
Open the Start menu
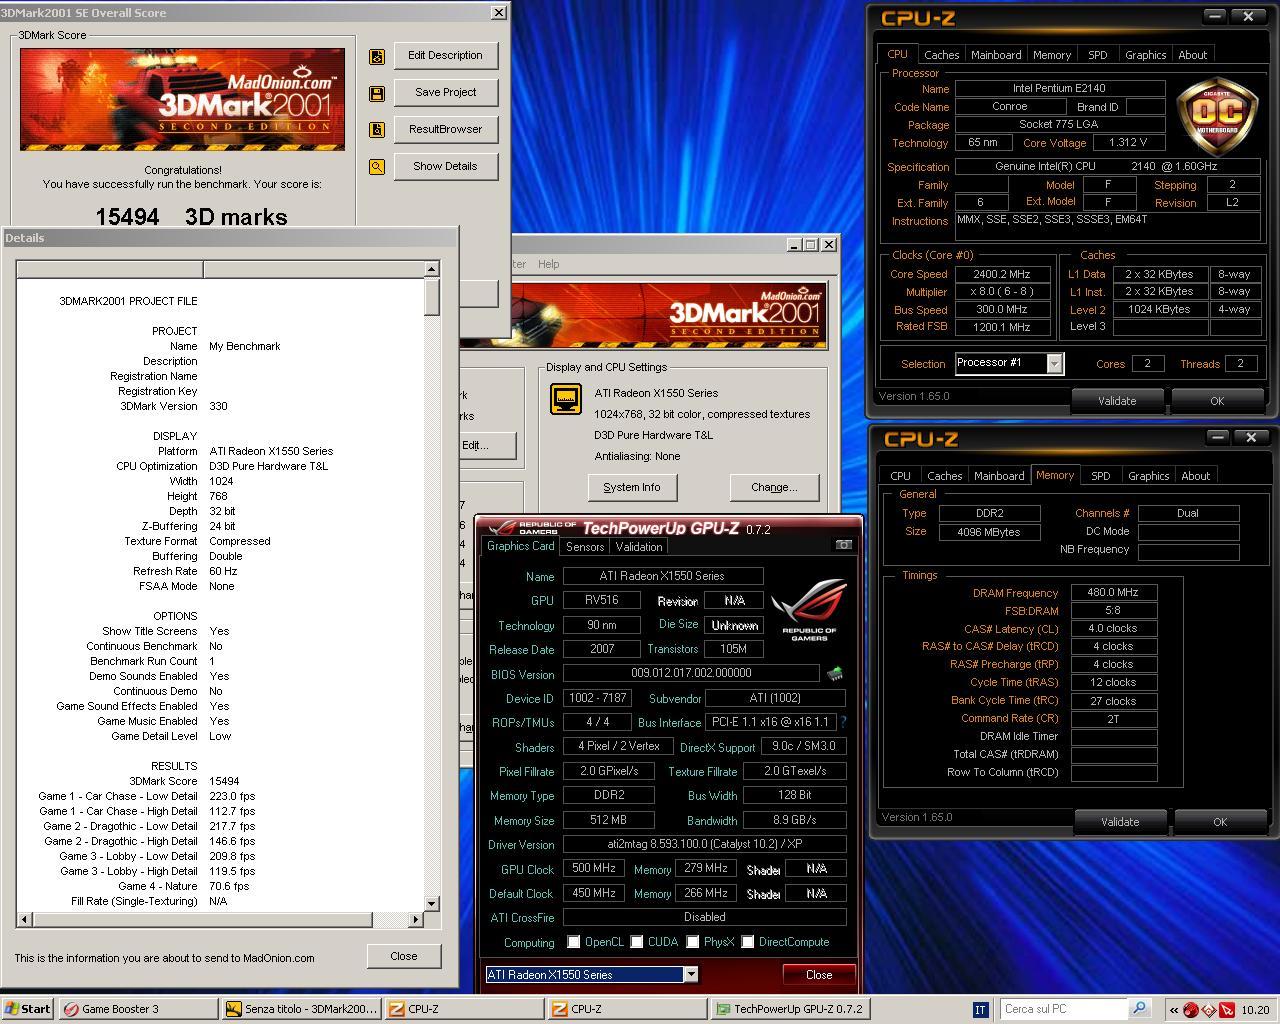click(28, 1009)
